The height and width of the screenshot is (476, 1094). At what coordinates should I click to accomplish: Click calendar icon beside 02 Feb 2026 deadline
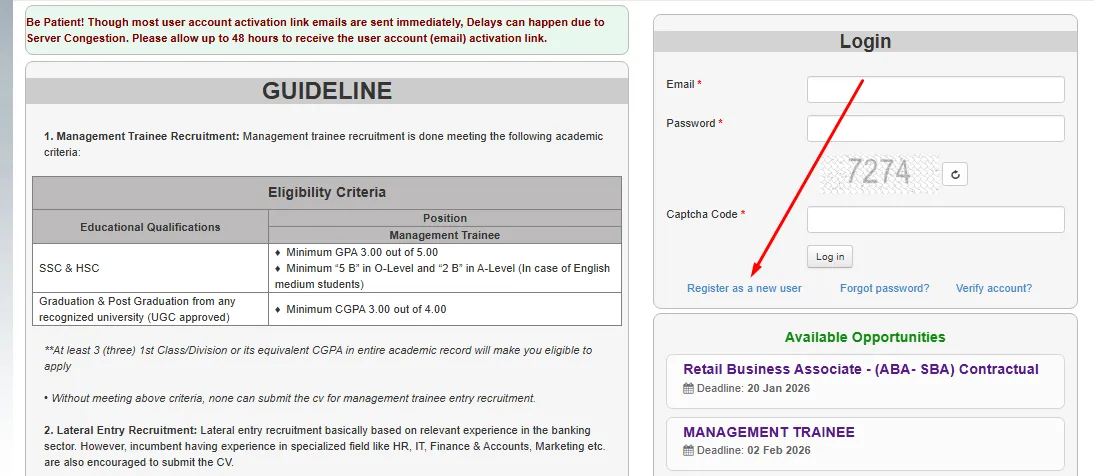[688, 452]
